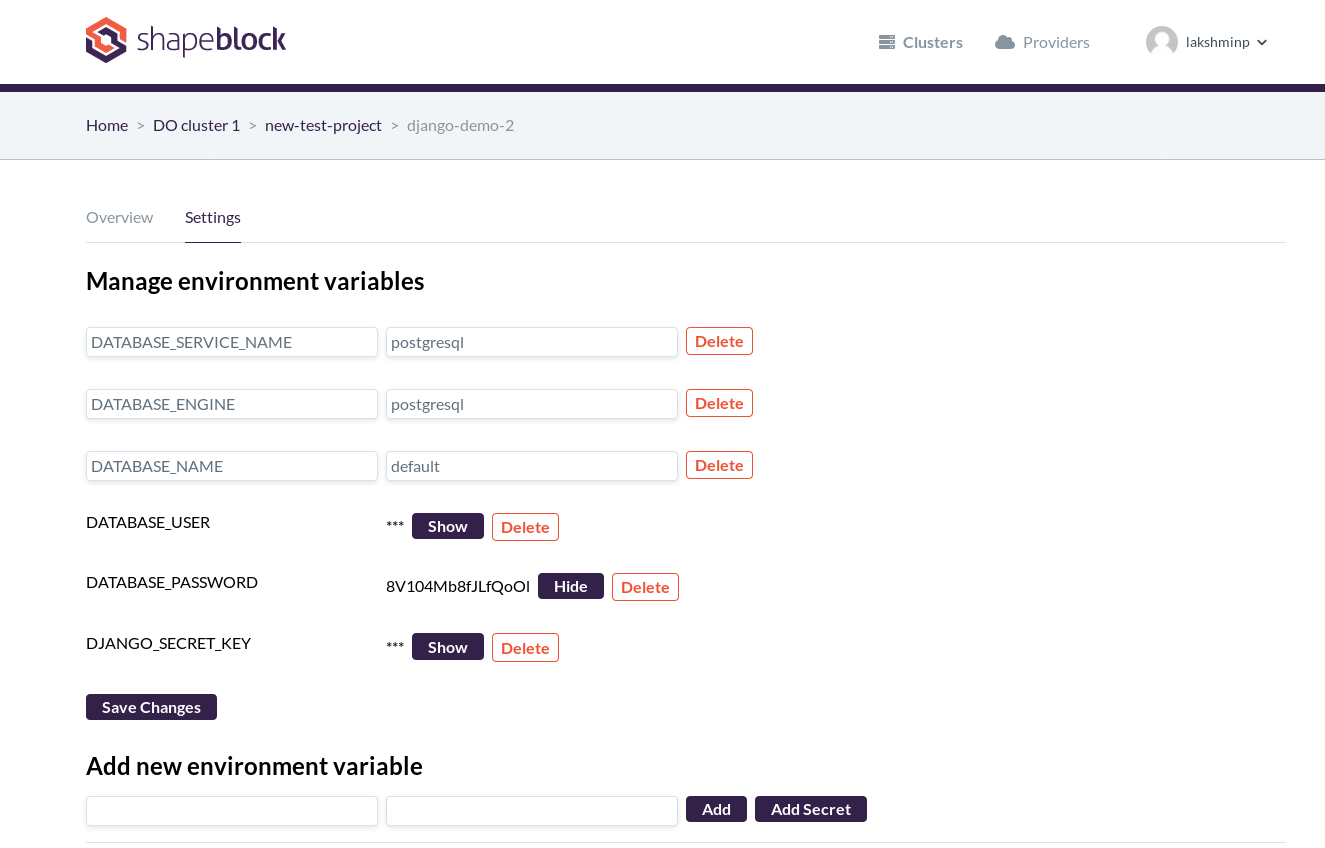
Task: Switch to the Overview tab
Action: coord(120,217)
